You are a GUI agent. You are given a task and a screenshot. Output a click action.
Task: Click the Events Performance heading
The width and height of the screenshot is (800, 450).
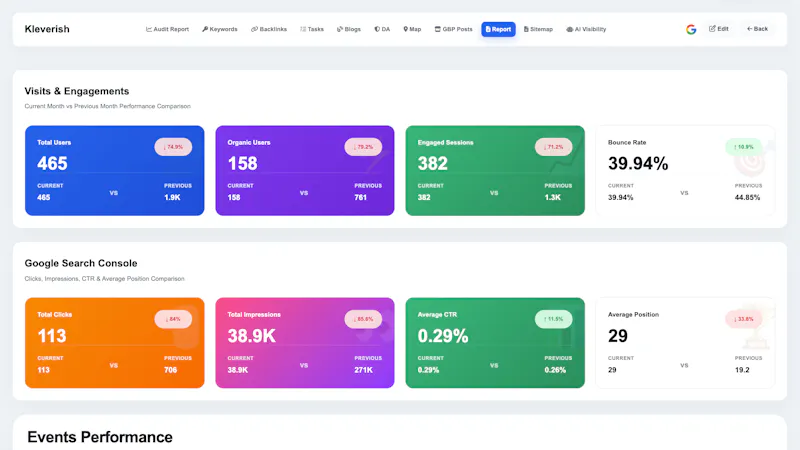point(100,437)
